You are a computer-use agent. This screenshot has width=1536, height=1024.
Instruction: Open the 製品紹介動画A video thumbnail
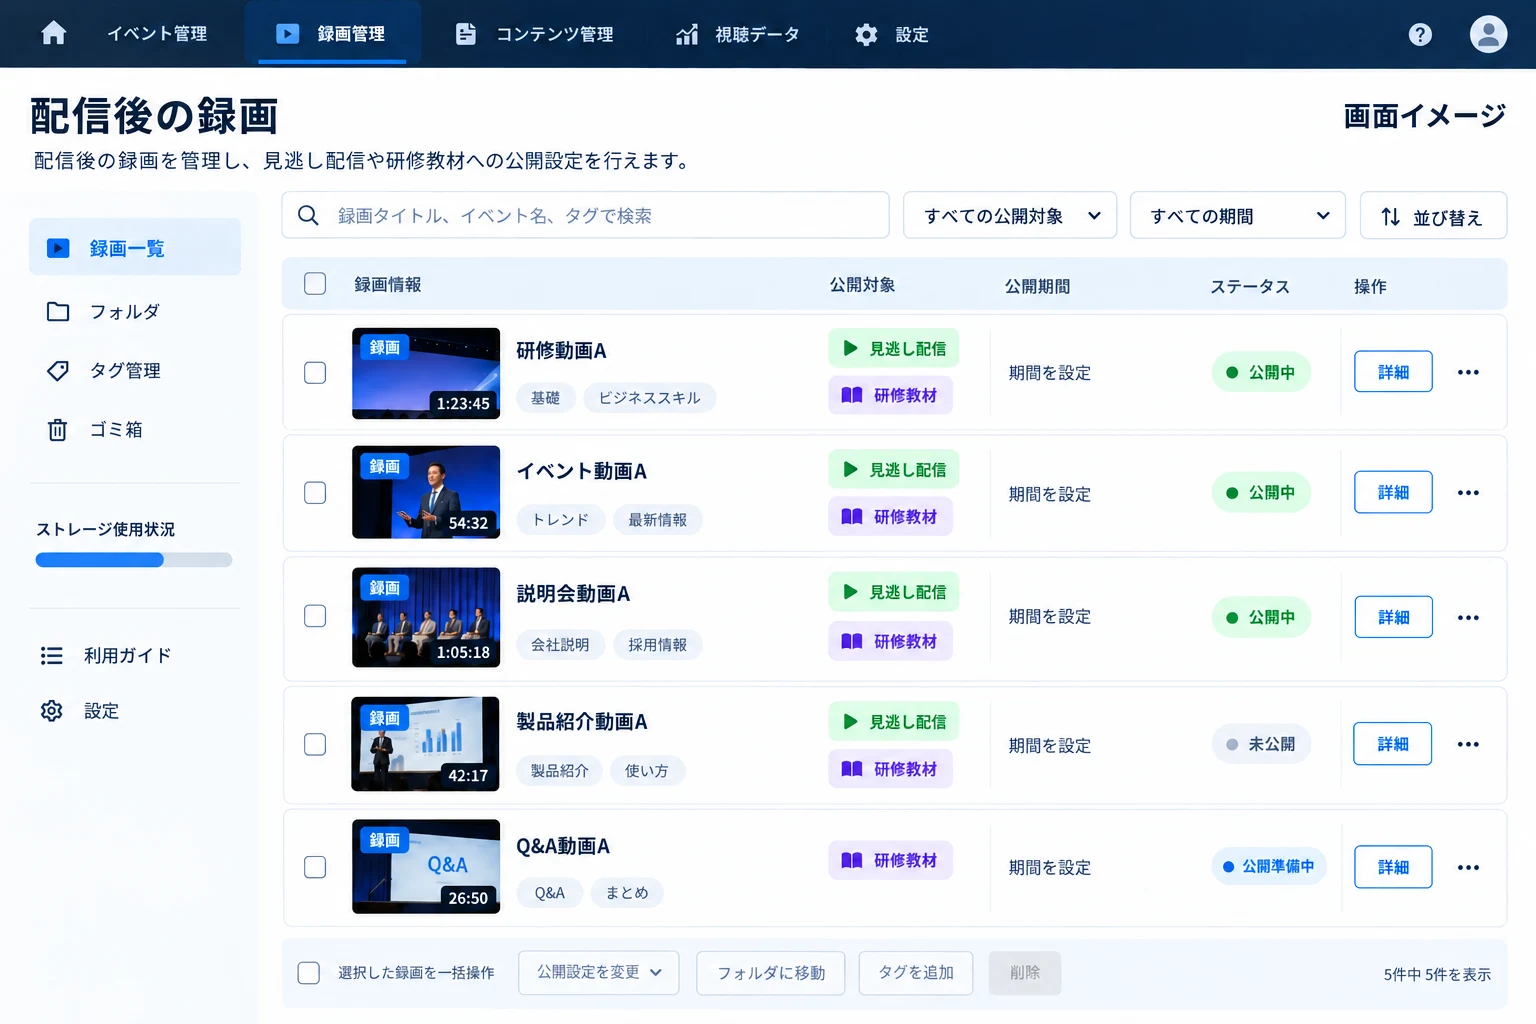pyautogui.click(x=425, y=744)
